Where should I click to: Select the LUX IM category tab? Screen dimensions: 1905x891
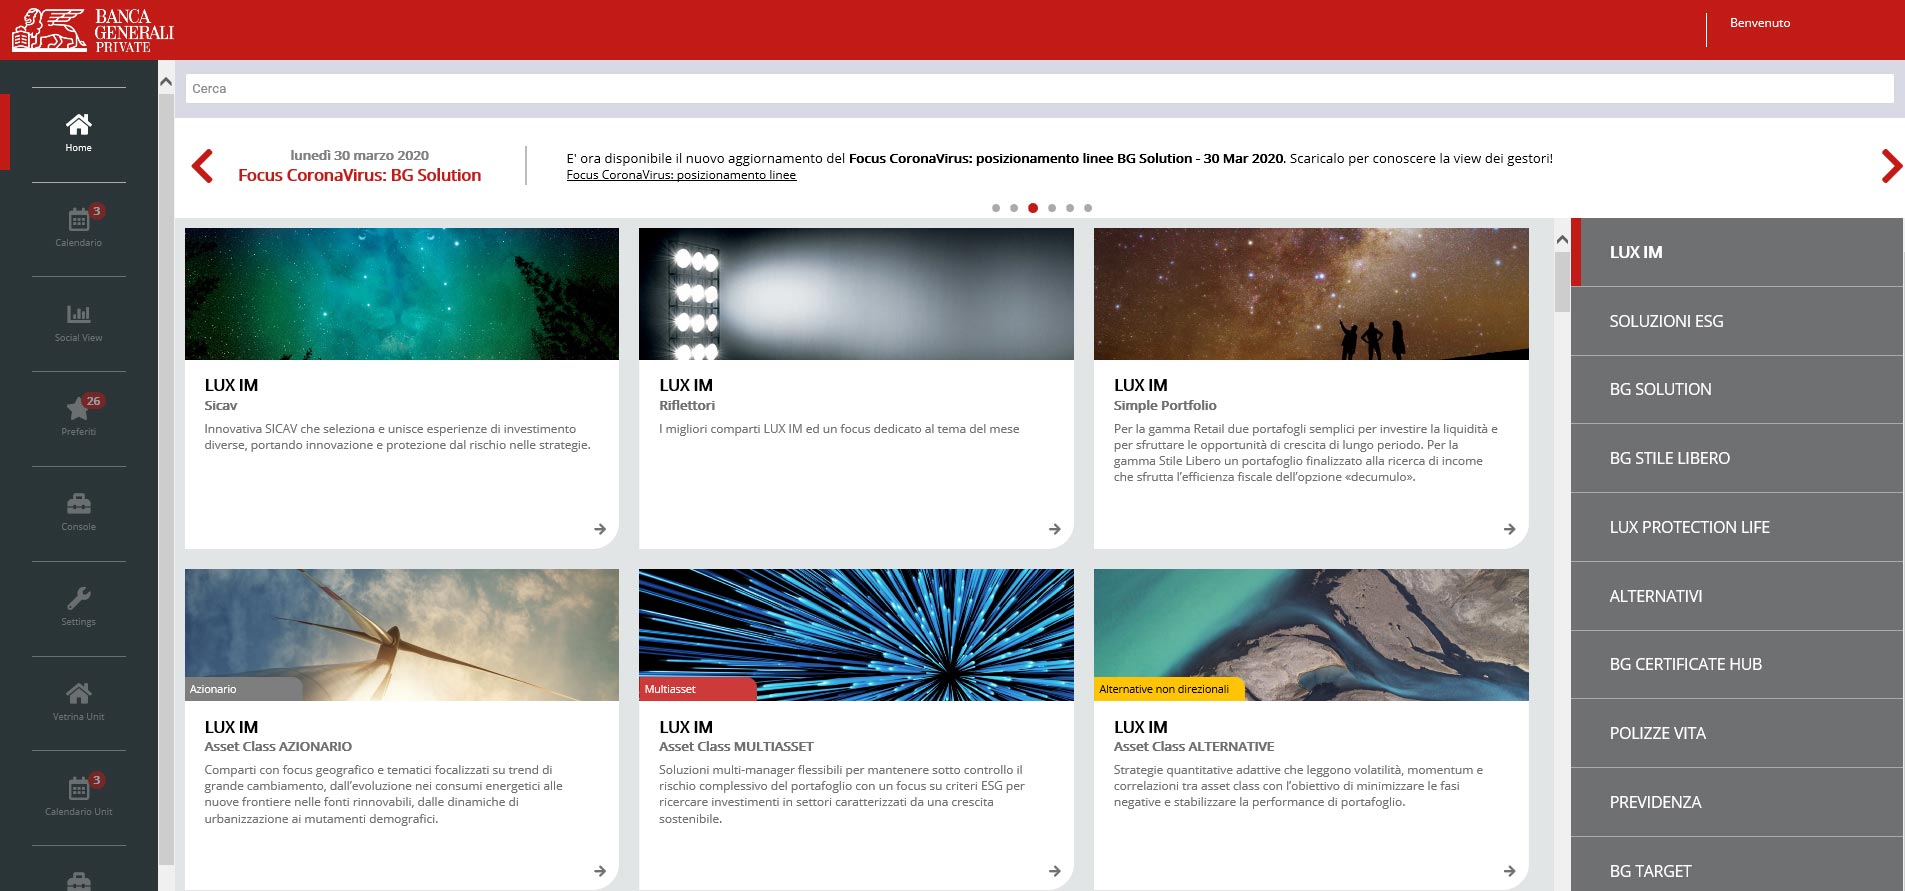click(1737, 252)
